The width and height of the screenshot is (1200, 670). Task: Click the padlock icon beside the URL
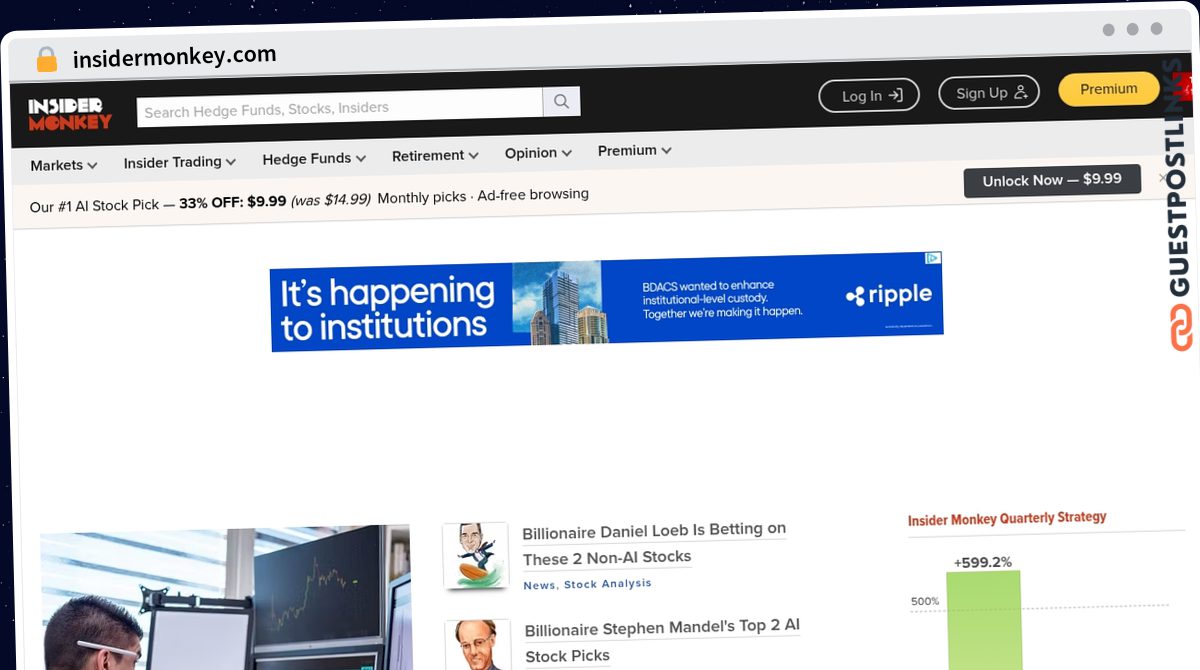coord(47,60)
